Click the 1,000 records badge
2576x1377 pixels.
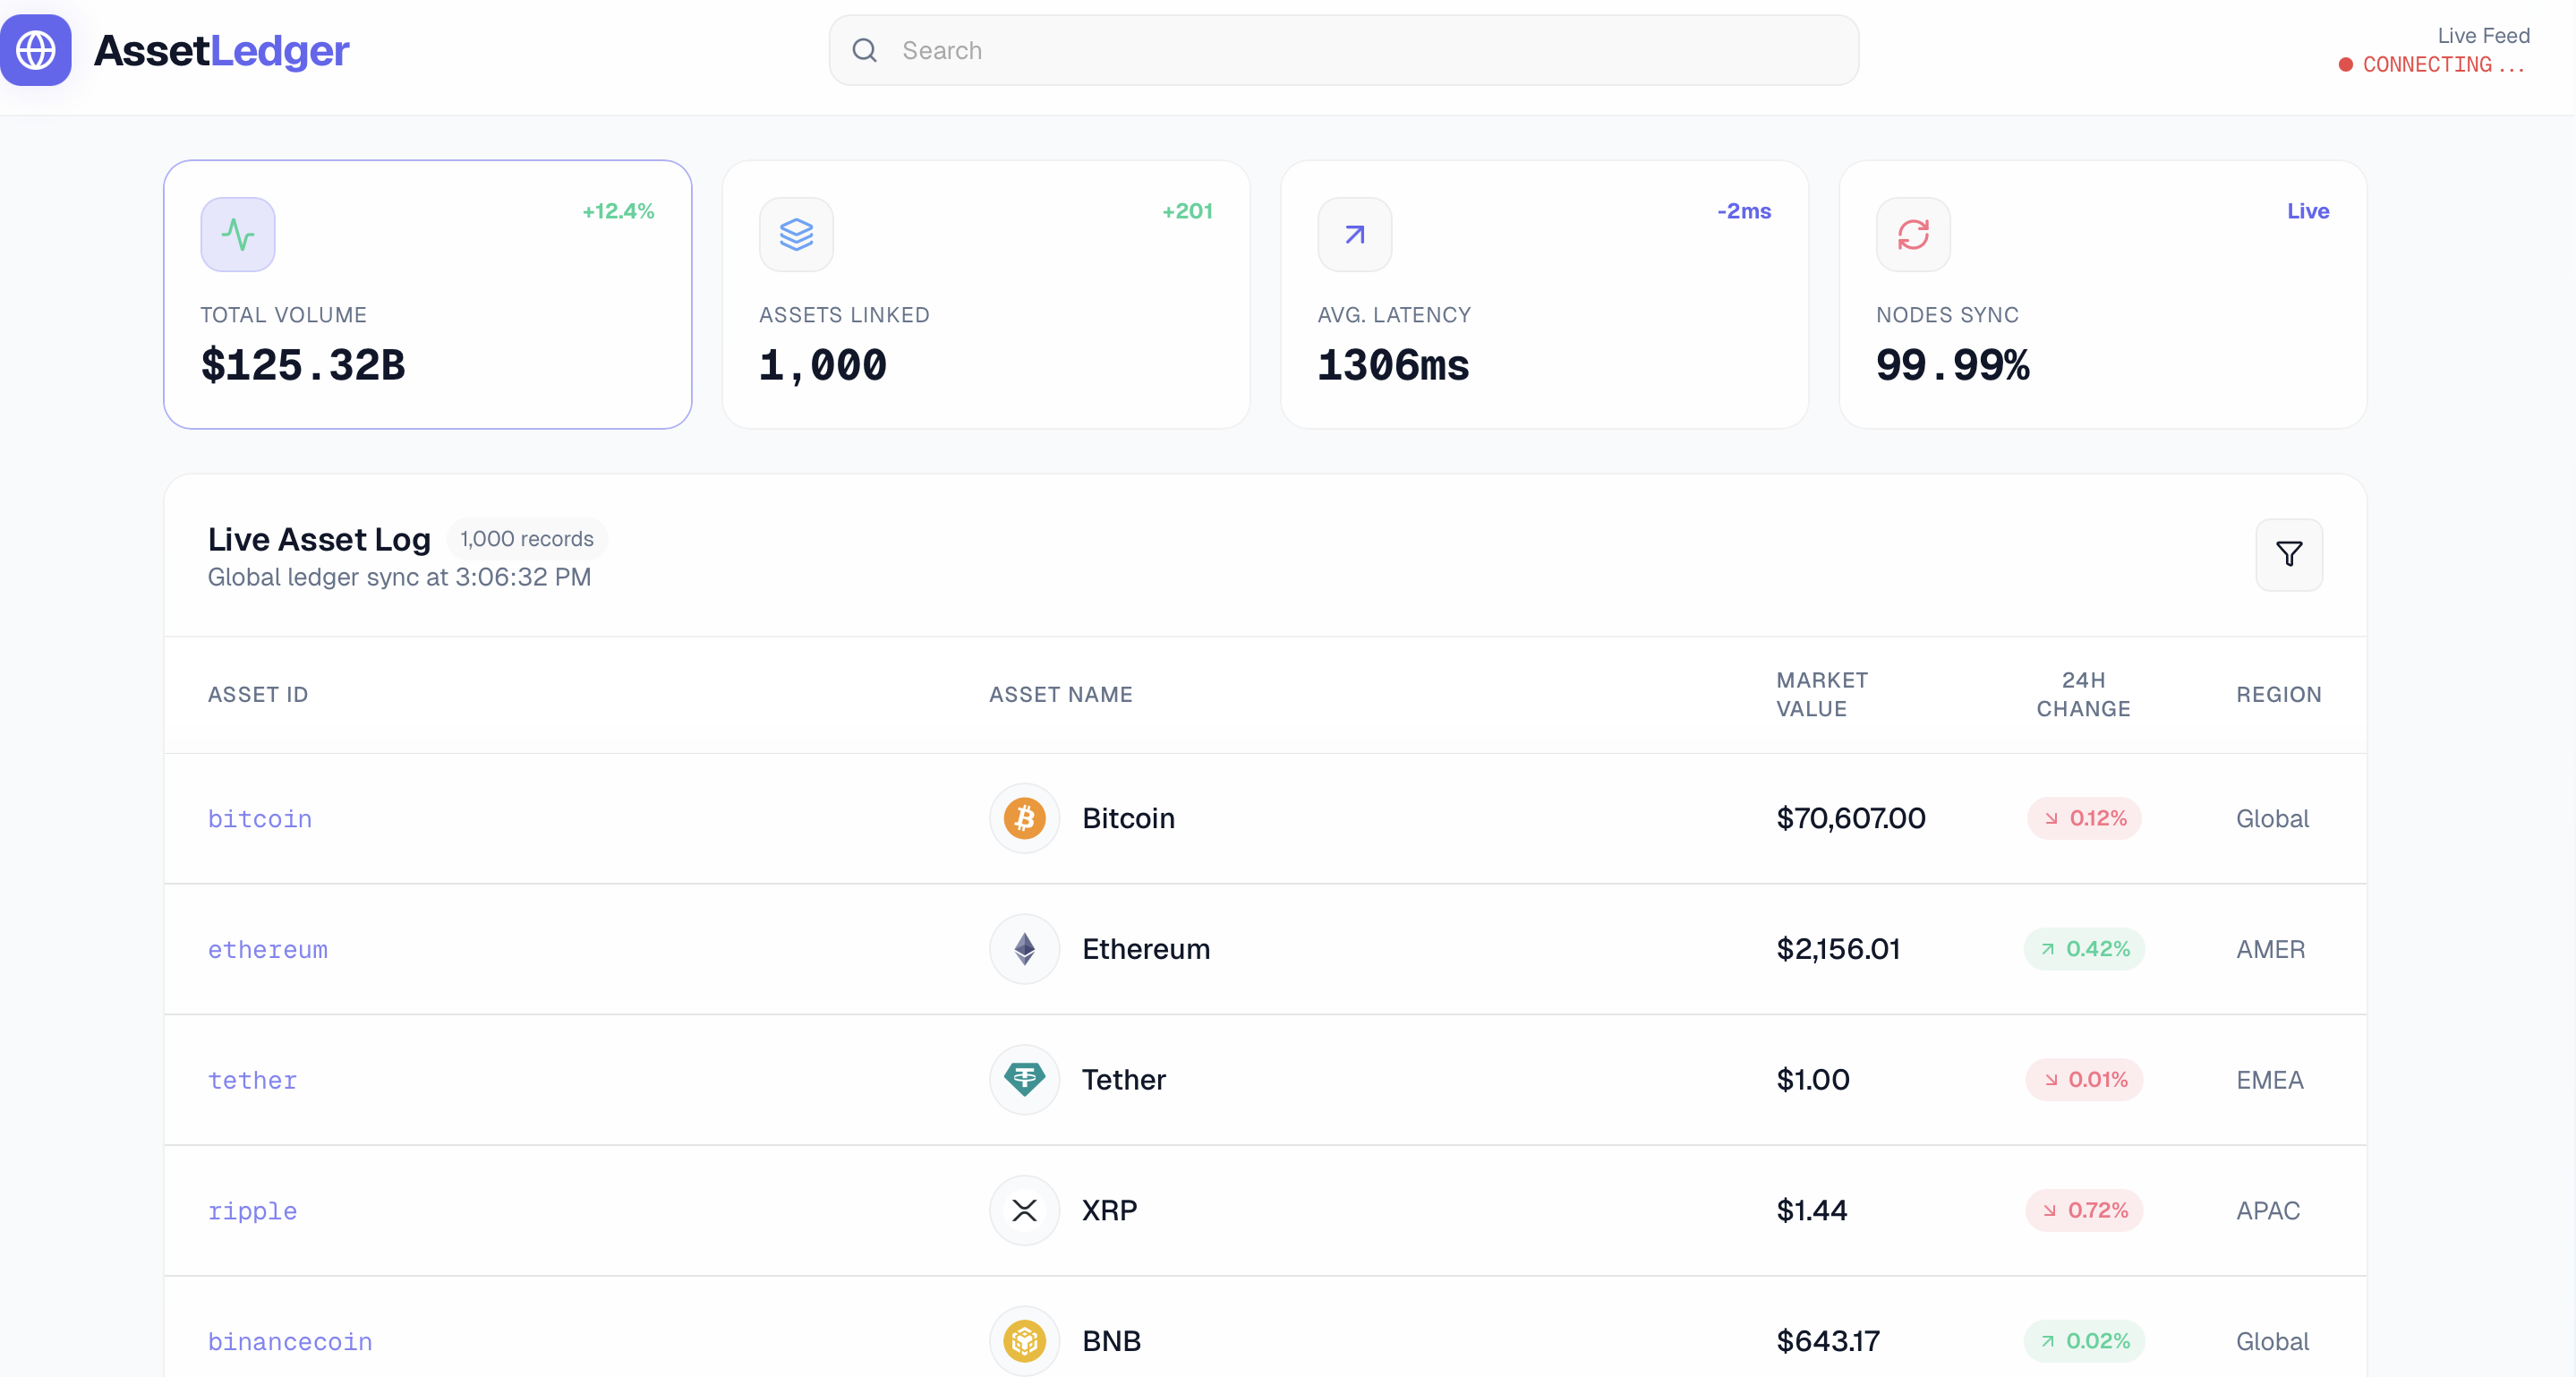pos(526,538)
